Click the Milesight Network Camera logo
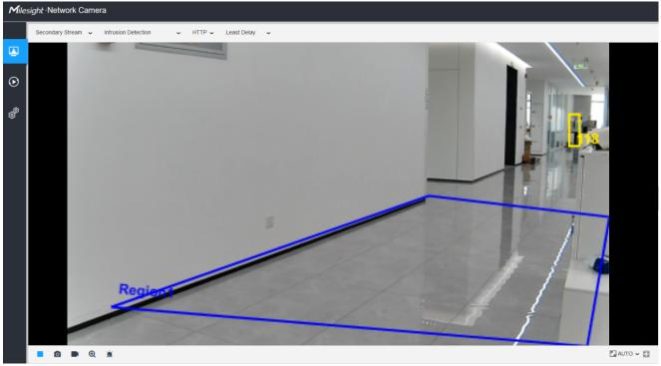This screenshot has width=661, height=366. point(57,10)
